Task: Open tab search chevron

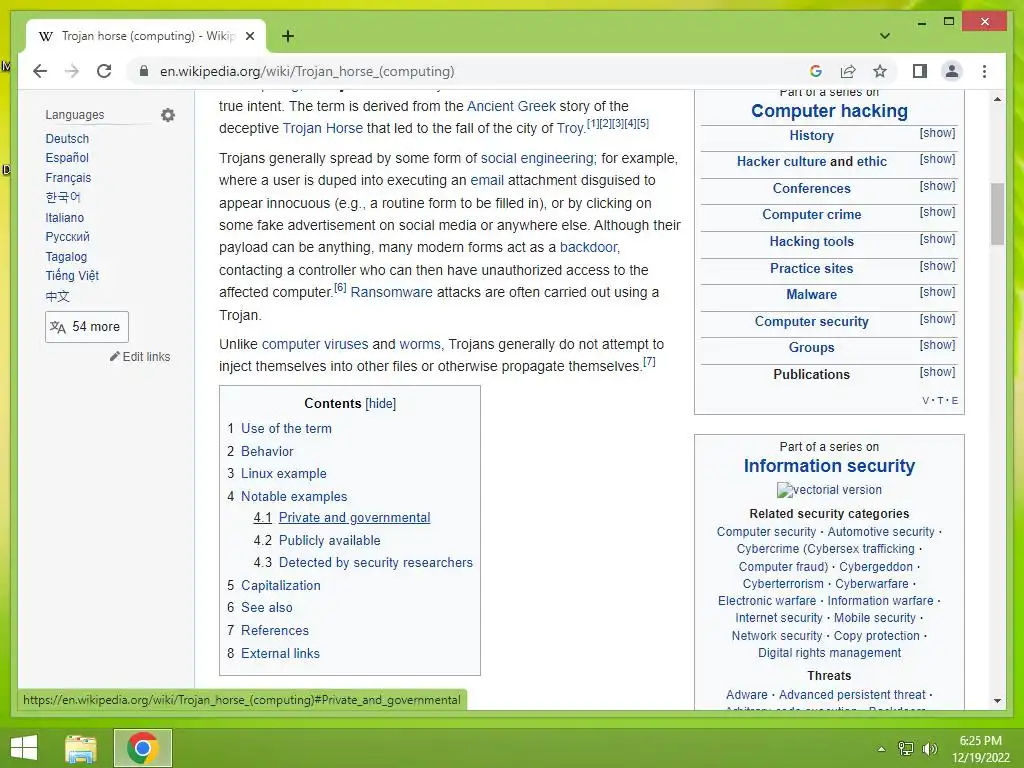Action: [885, 36]
